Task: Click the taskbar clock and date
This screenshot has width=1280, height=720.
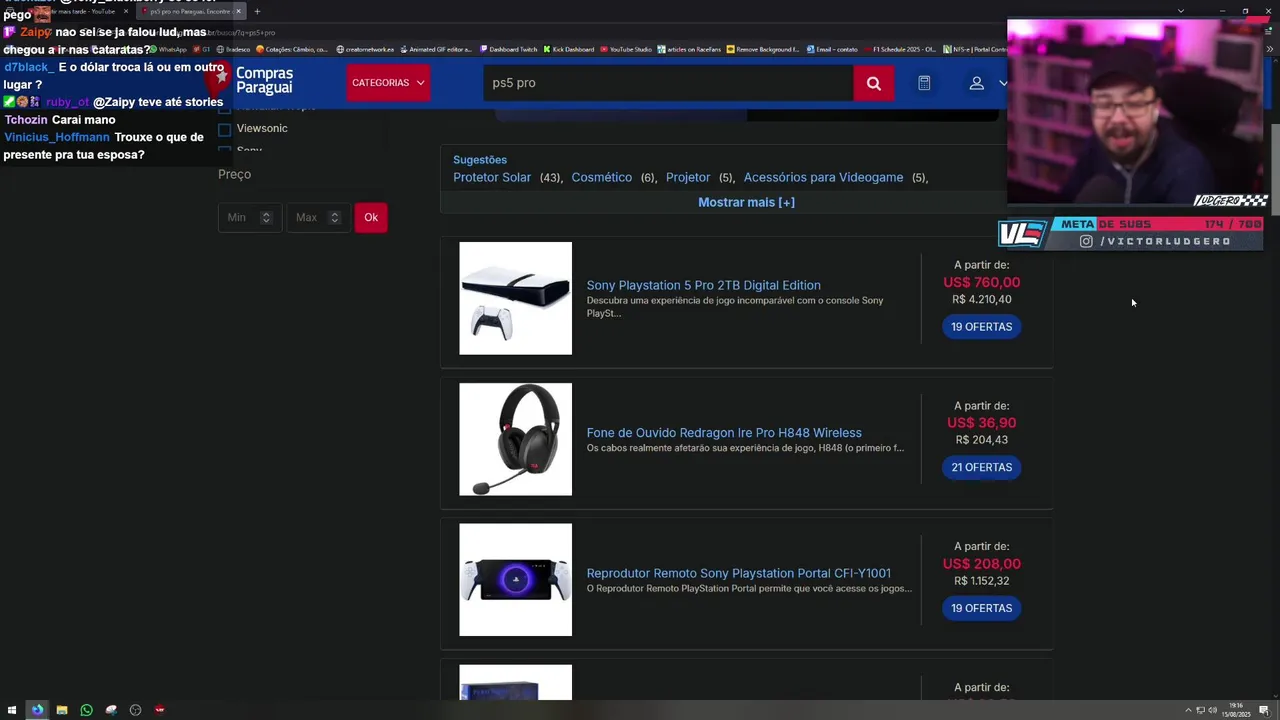Action: point(1236,710)
